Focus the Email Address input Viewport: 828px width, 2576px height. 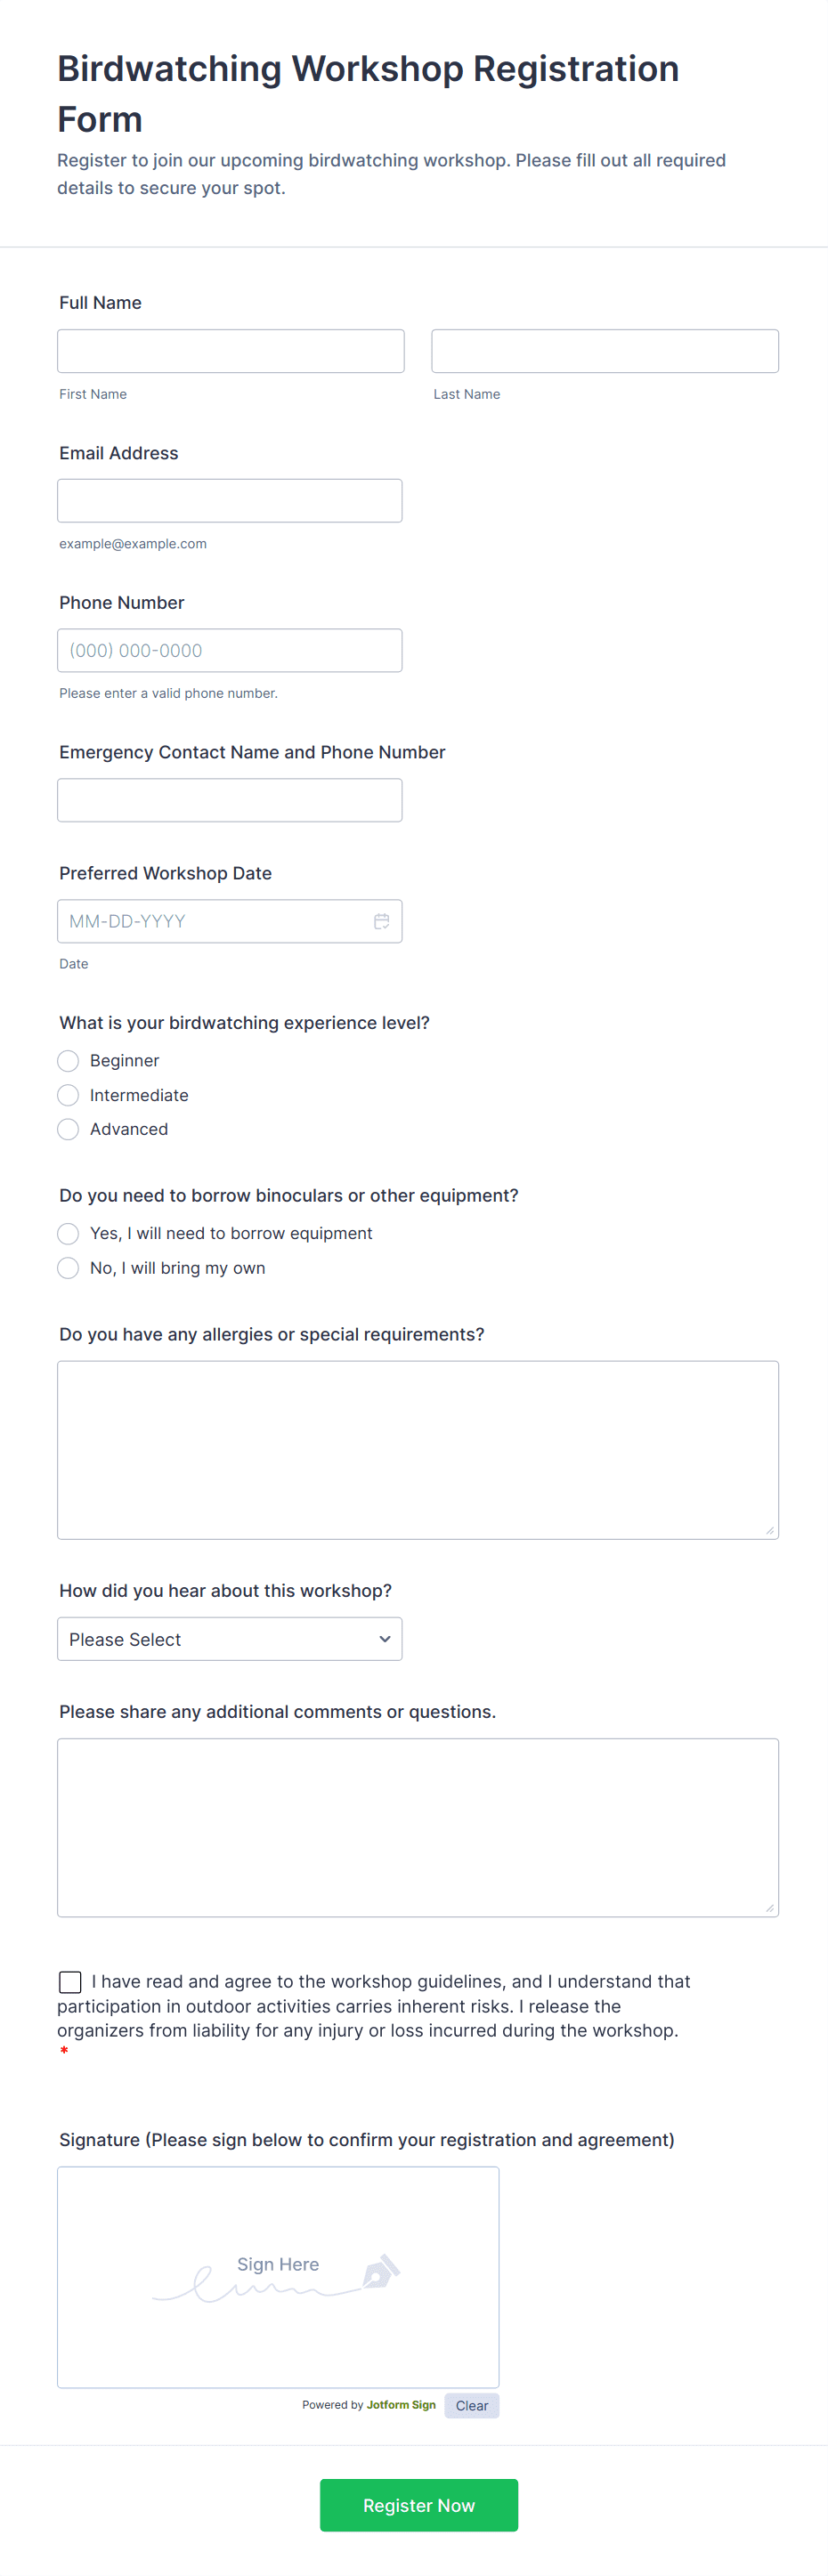(x=230, y=500)
